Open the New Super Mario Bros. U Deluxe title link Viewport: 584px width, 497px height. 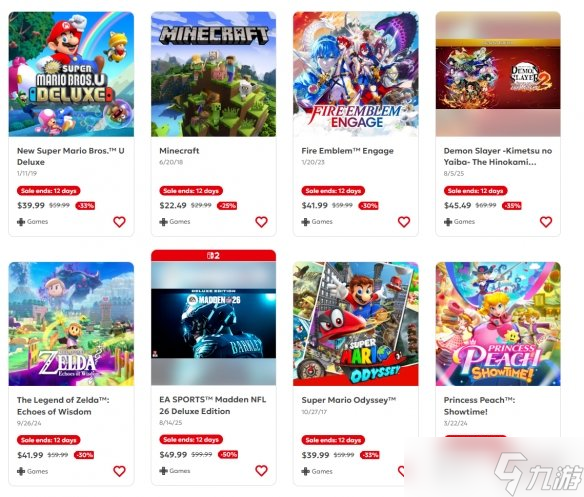click(71, 156)
